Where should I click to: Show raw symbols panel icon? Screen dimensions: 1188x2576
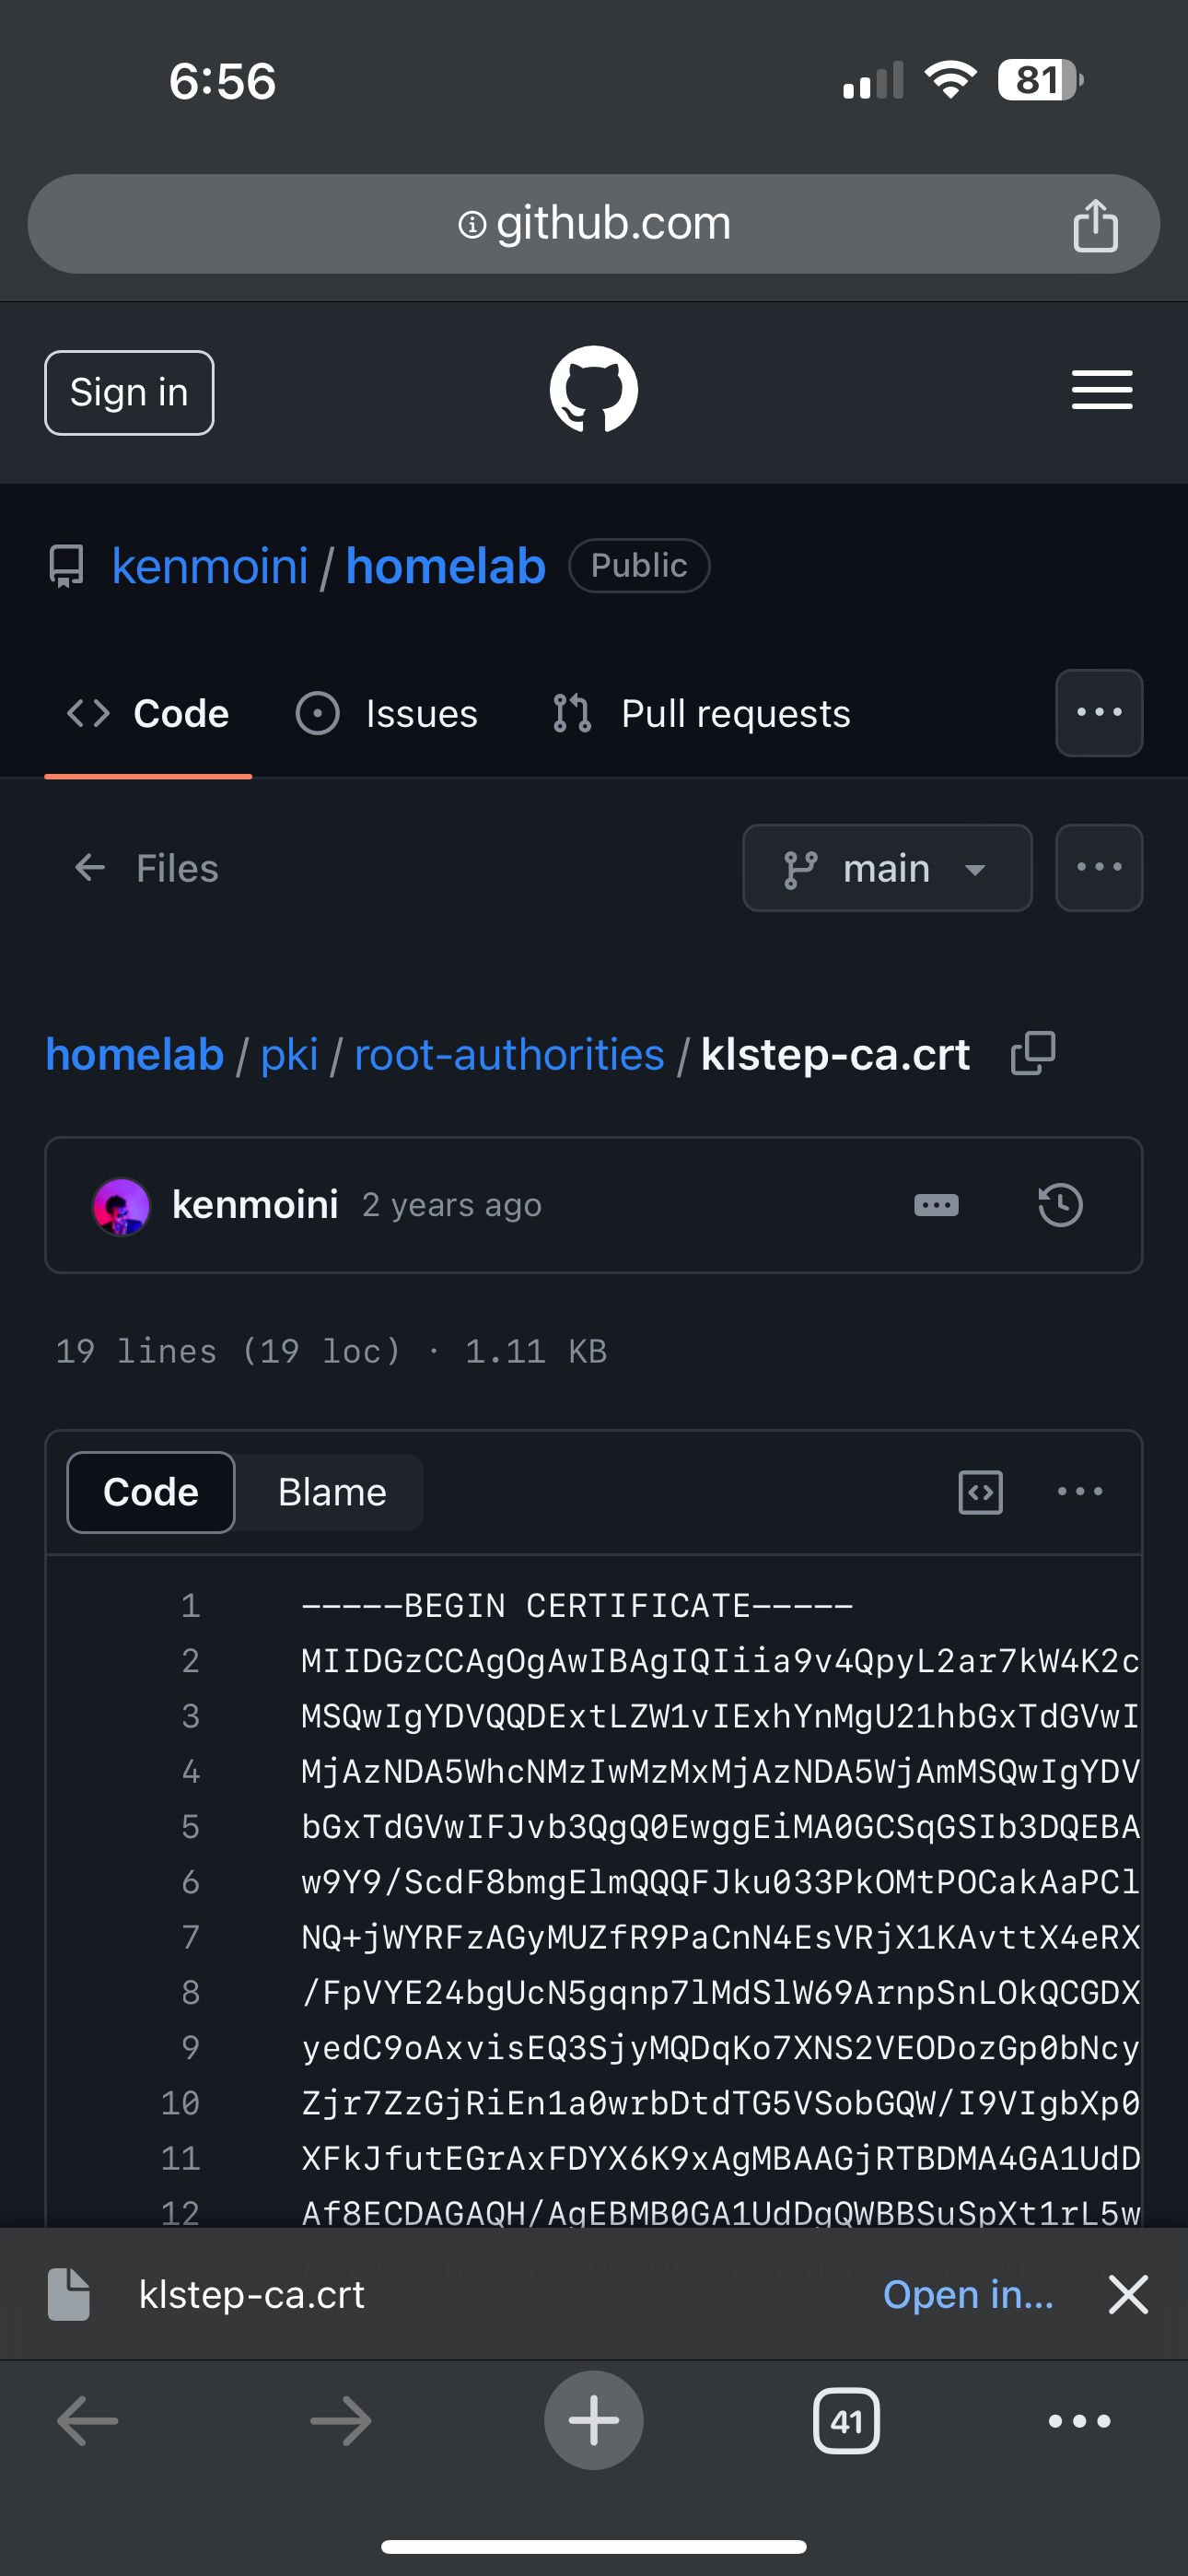click(x=980, y=1492)
